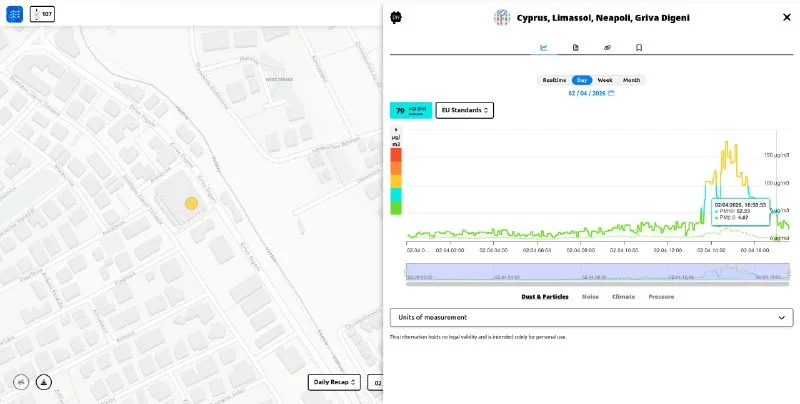Select the Month period option
800x404 pixels.
click(x=631, y=80)
